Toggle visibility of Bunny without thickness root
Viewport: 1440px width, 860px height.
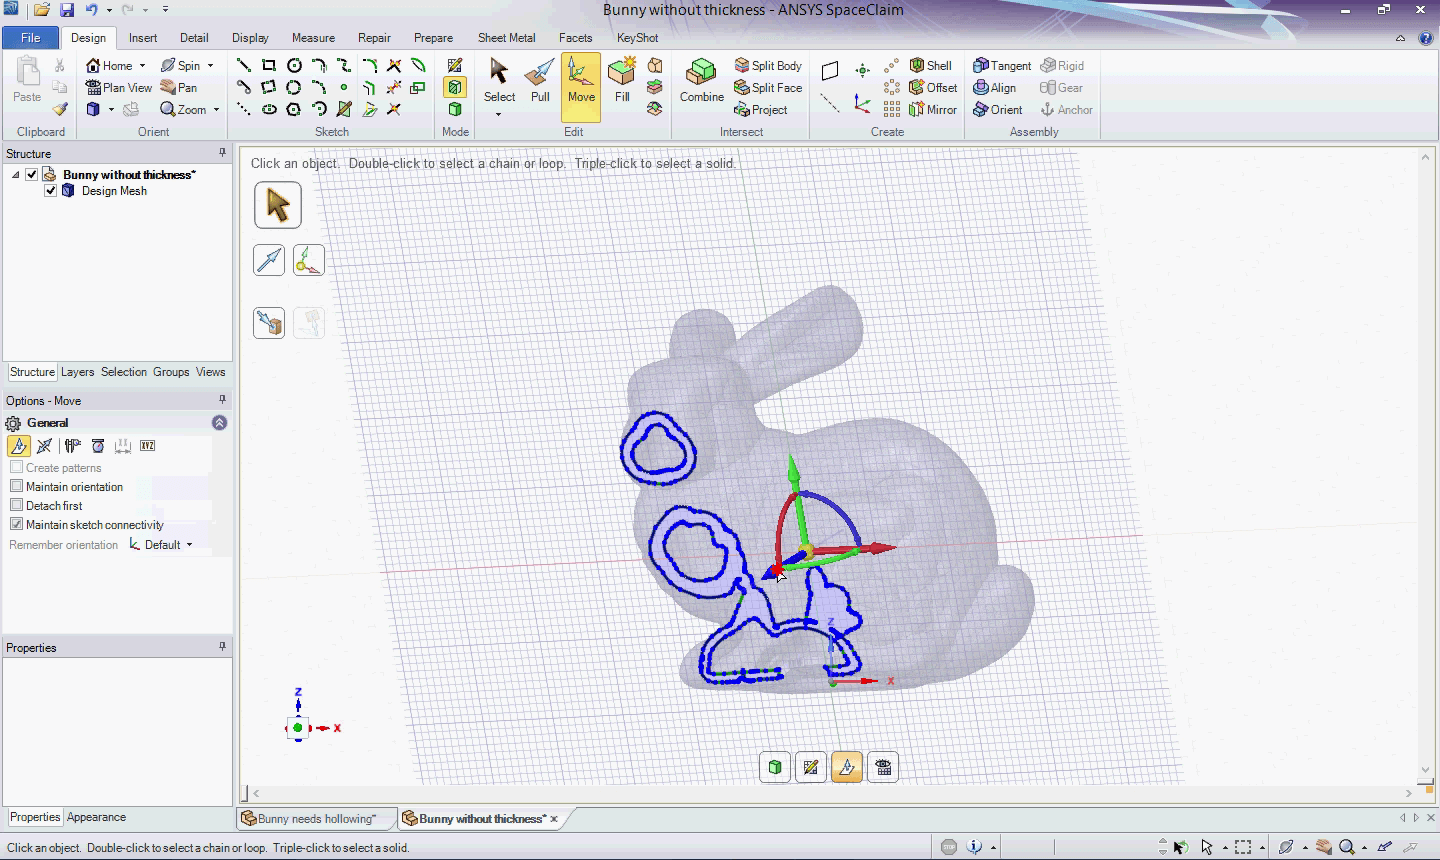coord(32,174)
